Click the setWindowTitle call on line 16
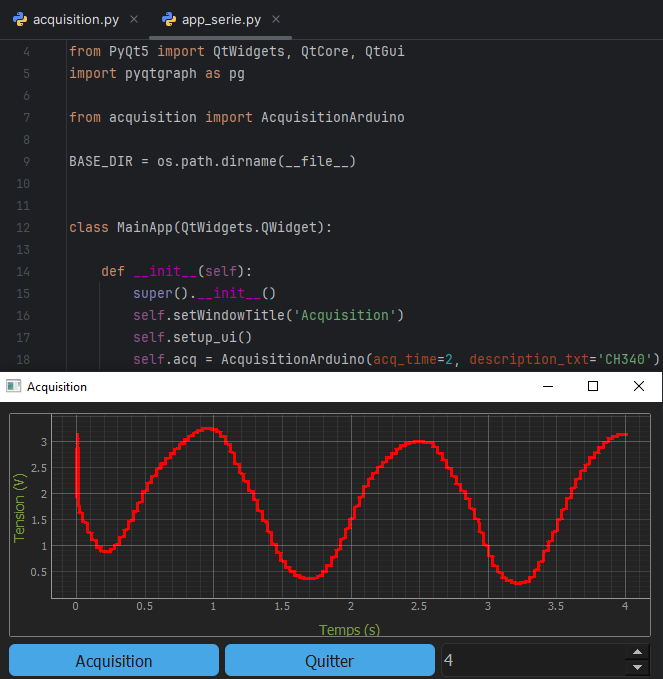The image size is (663, 679). tap(228, 315)
